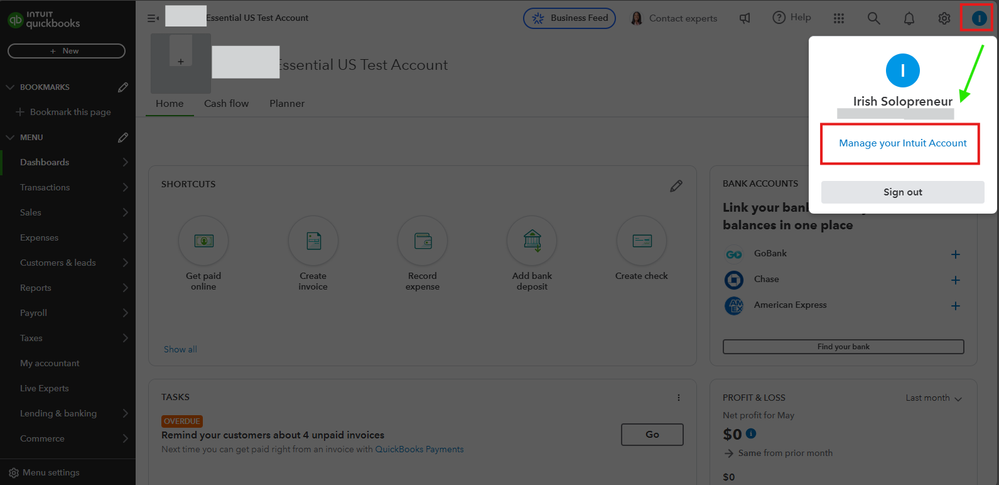Image resolution: width=999 pixels, height=485 pixels.
Task: Expand the Taxes submenu arrow
Action: pos(125,338)
